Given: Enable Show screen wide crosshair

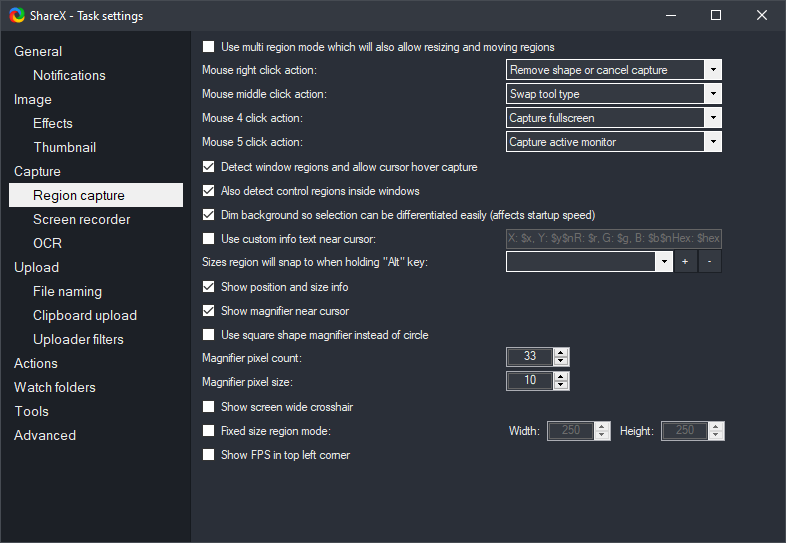Looking at the screenshot, I should pyautogui.click(x=209, y=407).
